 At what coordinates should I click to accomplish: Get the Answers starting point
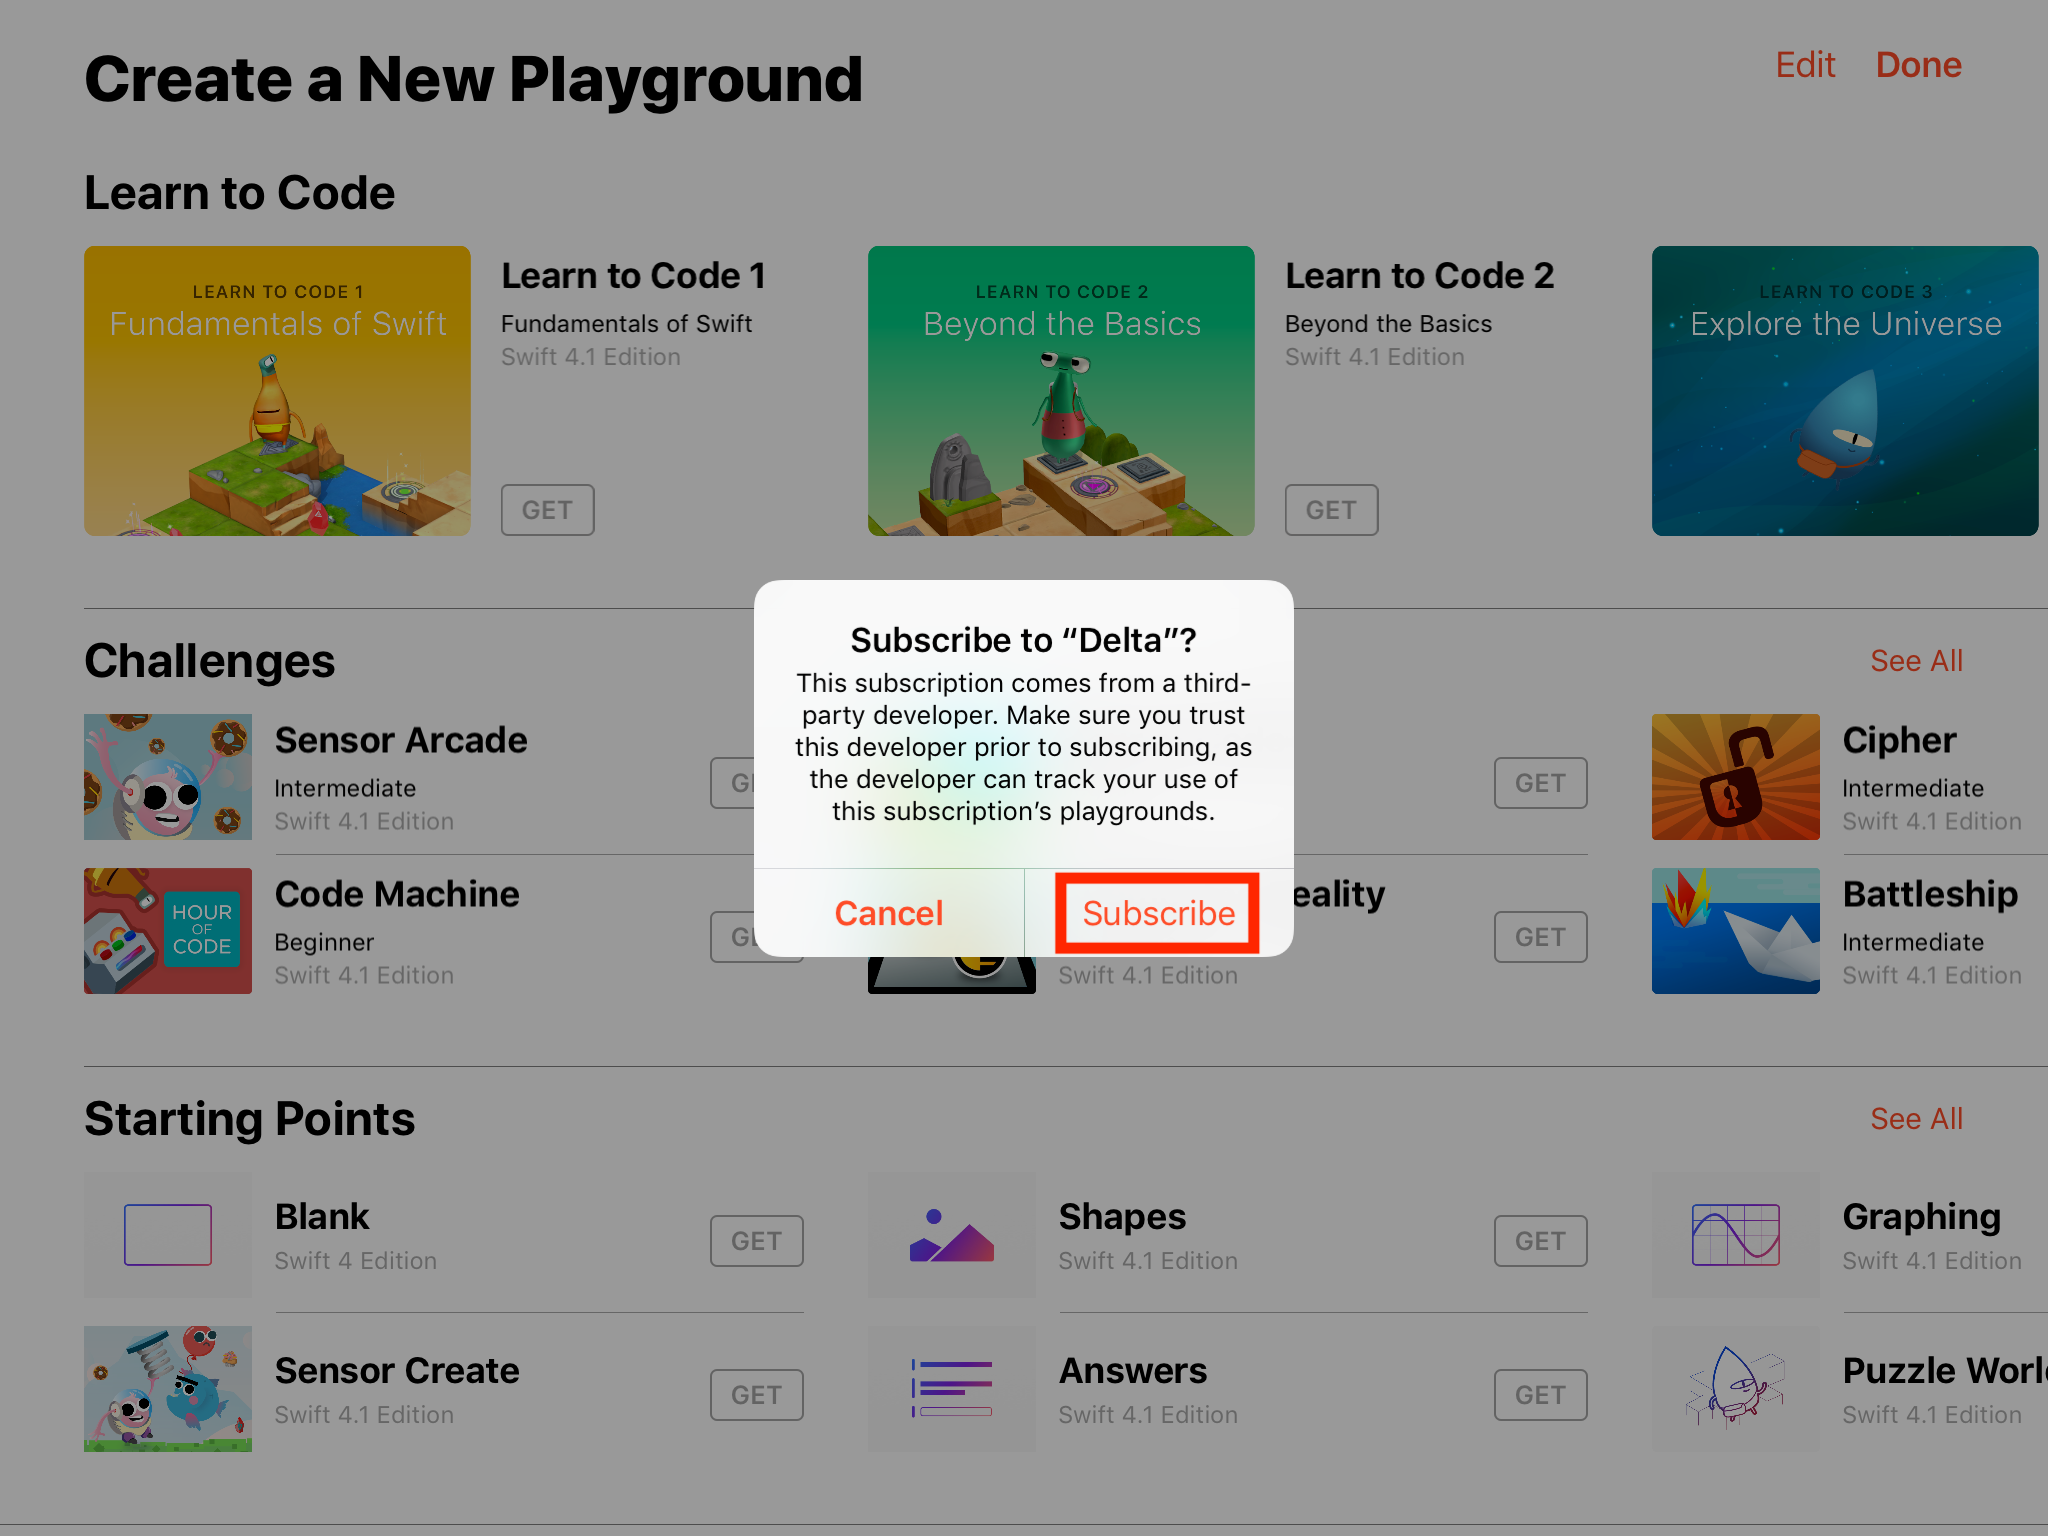(x=1541, y=1395)
